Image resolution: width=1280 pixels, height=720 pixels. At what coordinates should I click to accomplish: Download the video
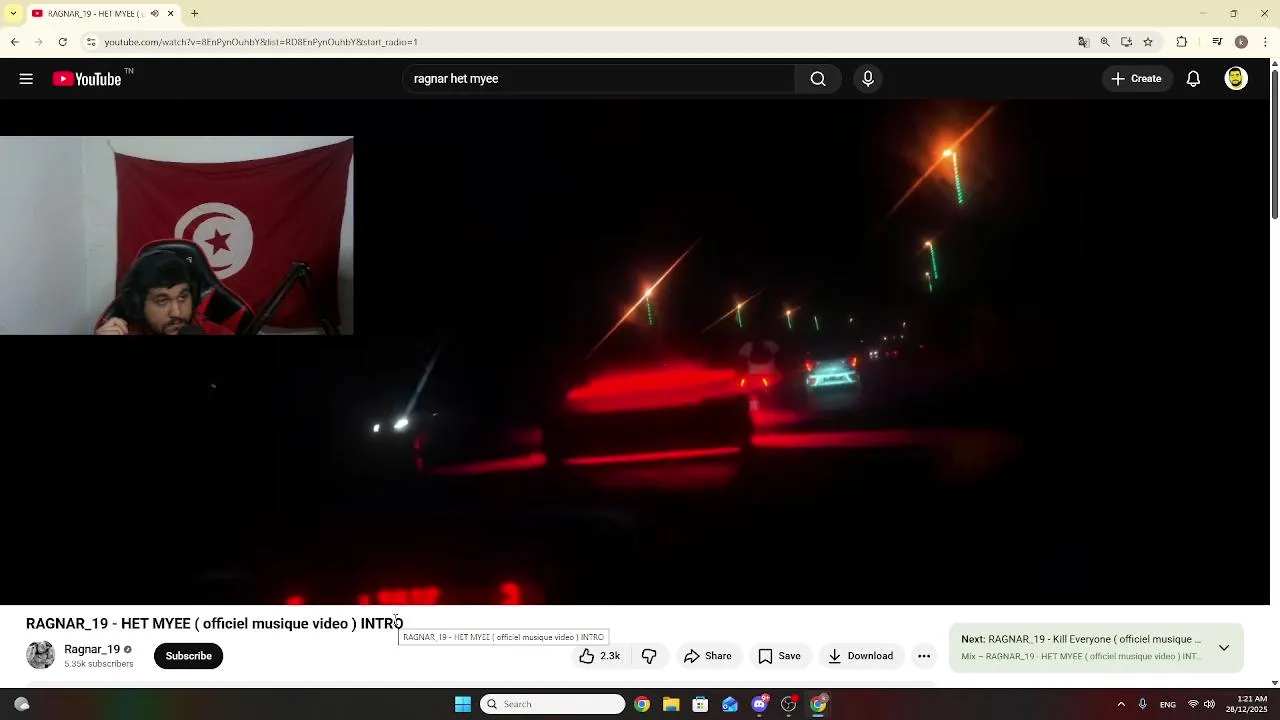pos(861,656)
